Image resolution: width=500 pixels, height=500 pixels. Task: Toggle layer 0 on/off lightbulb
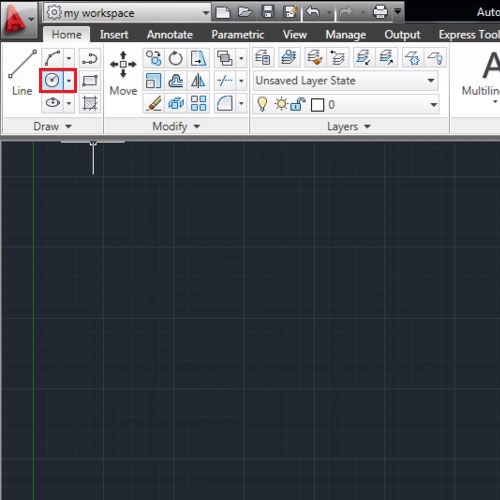click(262, 104)
